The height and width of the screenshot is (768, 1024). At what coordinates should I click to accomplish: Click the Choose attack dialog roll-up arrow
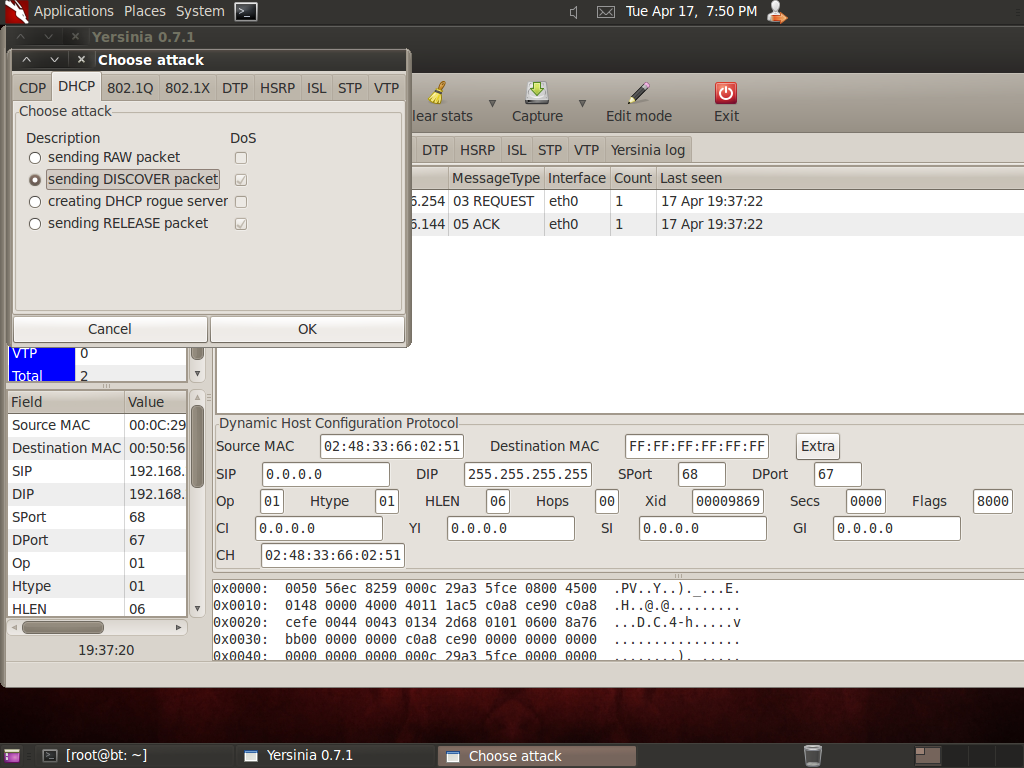click(x=27, y=59)
